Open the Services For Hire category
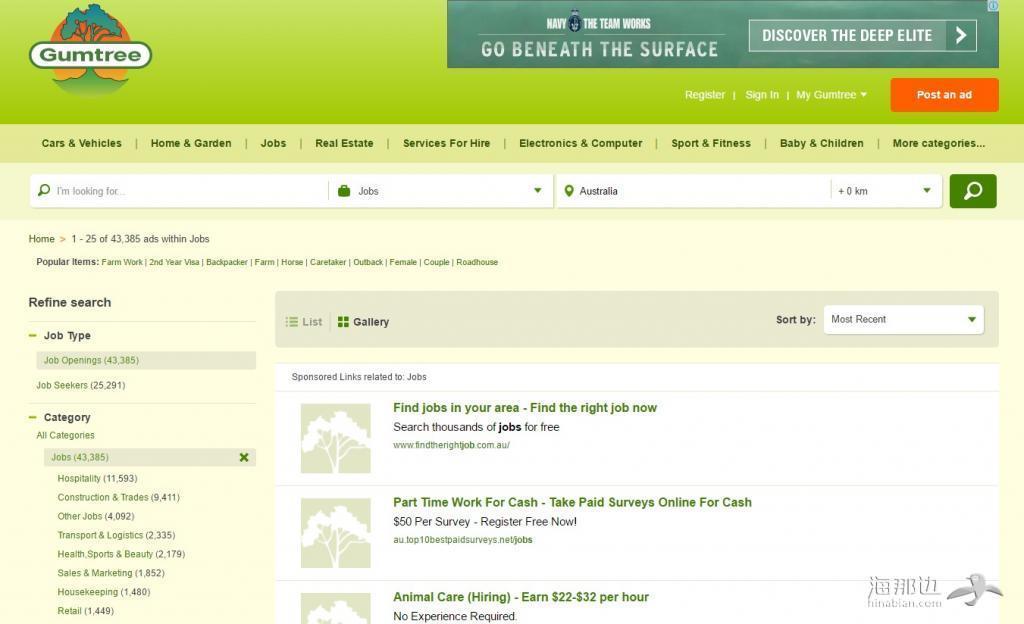 [x=446, y=143]
